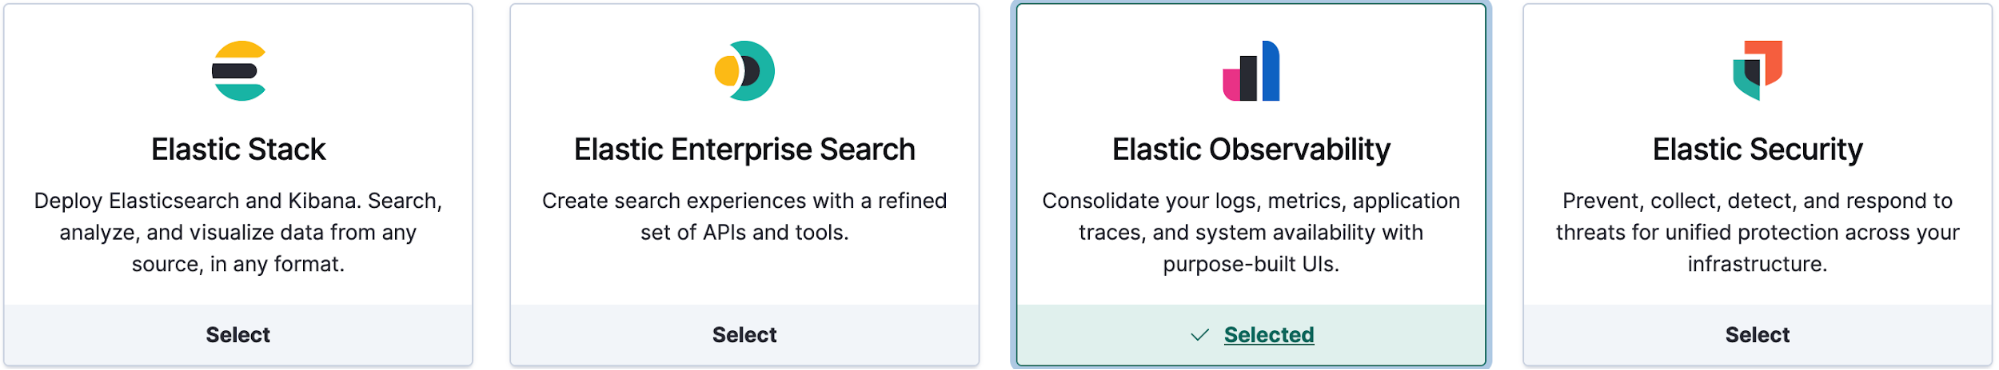Image resolution: width=1999 pixels, height=370 pixels.
Task: Click the Elastic Observability bar chart icon
Action: [1251, 71]
